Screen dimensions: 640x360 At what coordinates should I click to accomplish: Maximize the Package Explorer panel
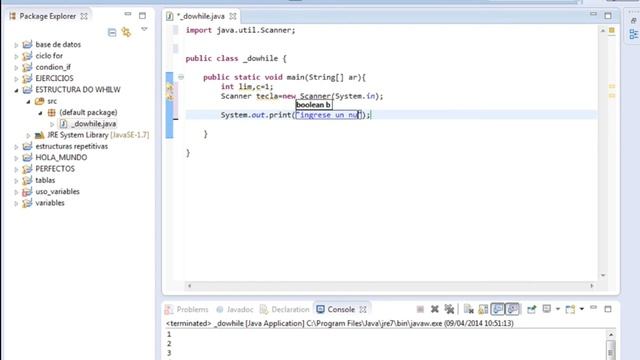tap(142, 16)
